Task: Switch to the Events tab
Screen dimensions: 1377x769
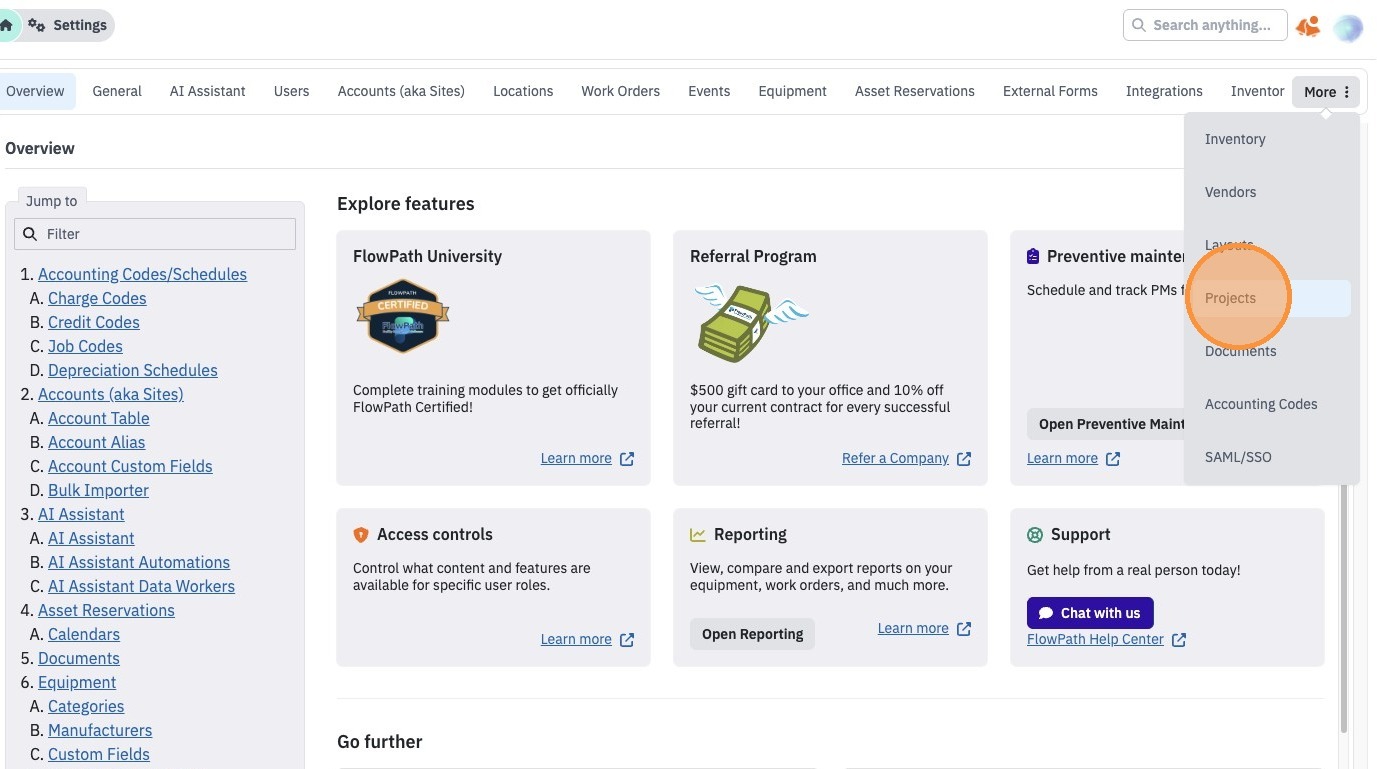Action: pyautogui.click(x=709, y=91)
